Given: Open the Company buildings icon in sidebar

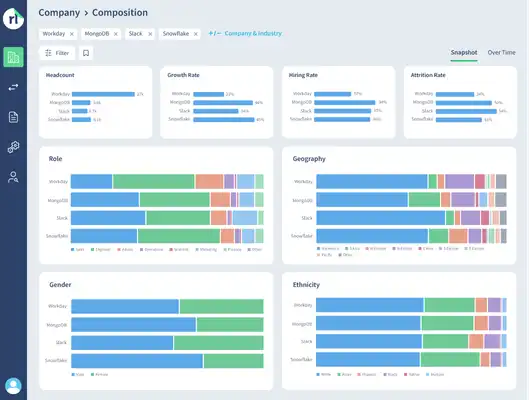Looking at the screenshot, I should pyautogui.click(x=13, y=57).
